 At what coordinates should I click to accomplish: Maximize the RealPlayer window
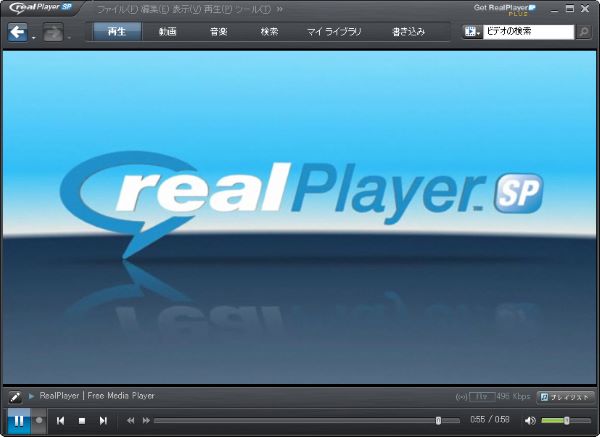coord(570,8)
